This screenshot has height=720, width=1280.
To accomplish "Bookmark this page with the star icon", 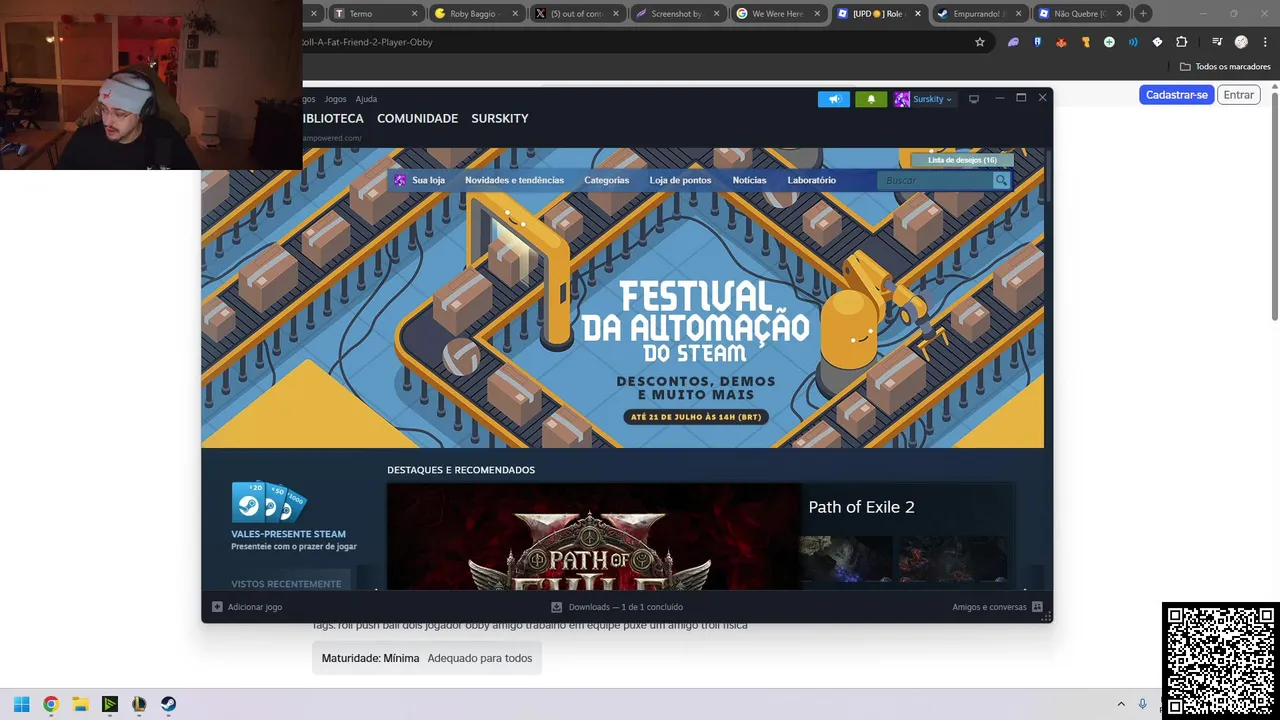I will pyautogui.click(x=980, y=42).
